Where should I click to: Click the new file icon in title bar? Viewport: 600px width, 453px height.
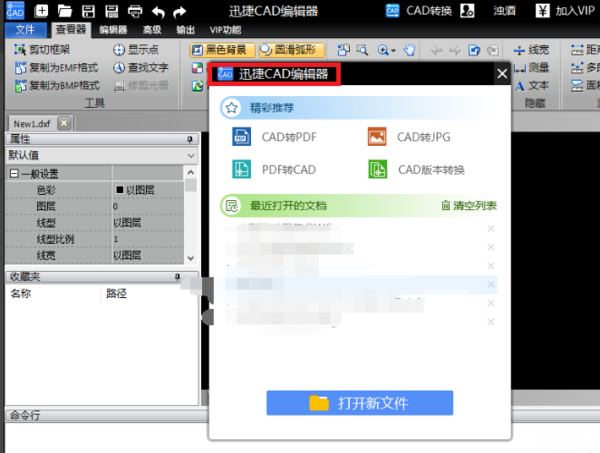[x=41, y=11]
